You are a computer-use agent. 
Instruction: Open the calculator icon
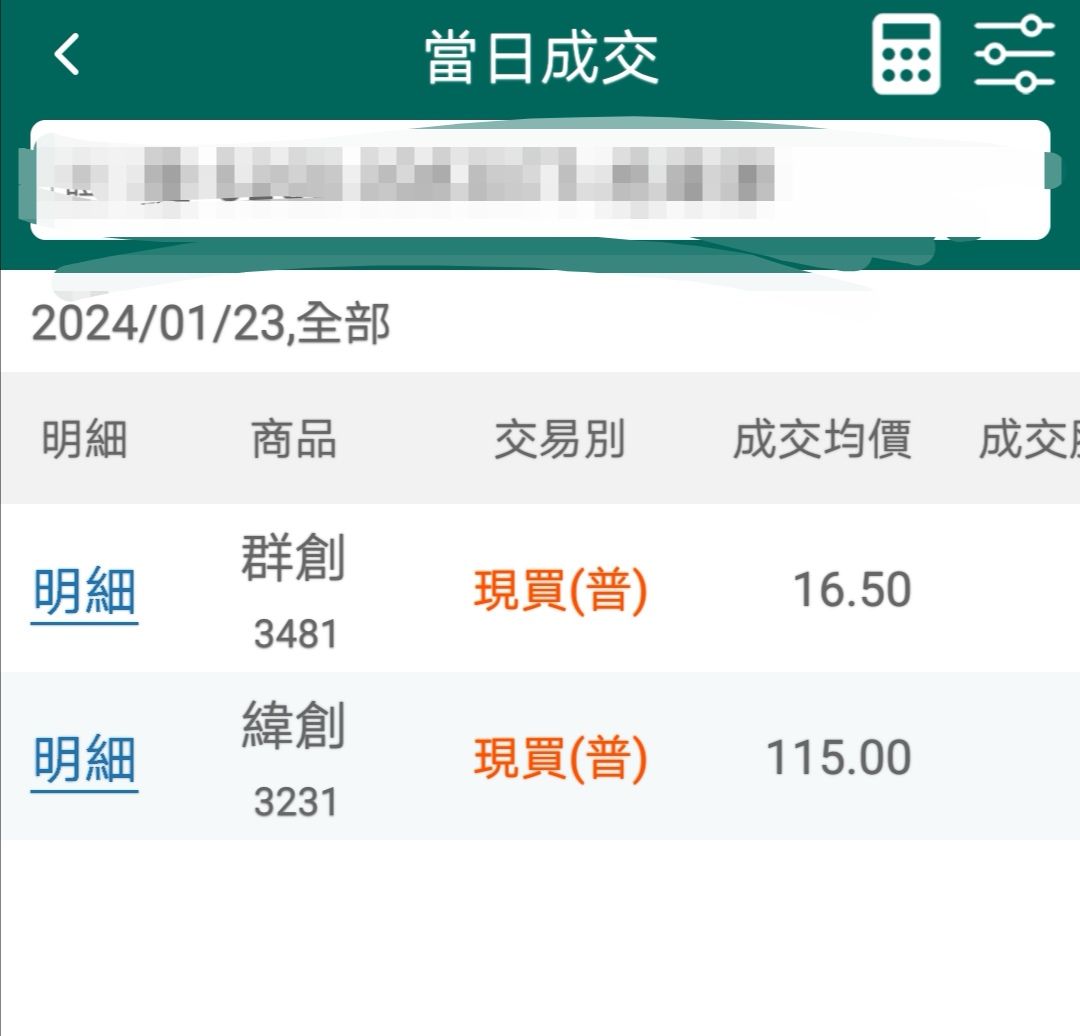(x=906, y=55)
